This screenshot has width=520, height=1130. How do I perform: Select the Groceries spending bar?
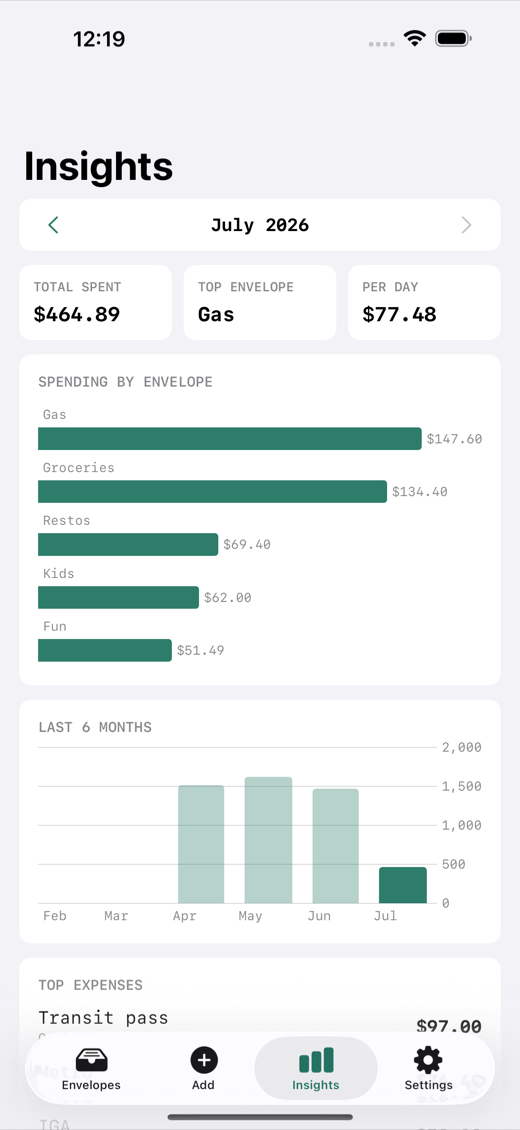[x=212, y=491]
